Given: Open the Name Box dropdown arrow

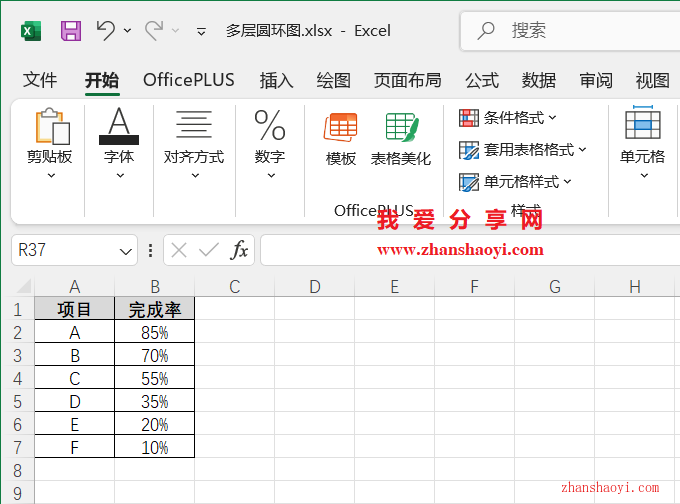Looking at the screenshot, I should tap(126, 251).
